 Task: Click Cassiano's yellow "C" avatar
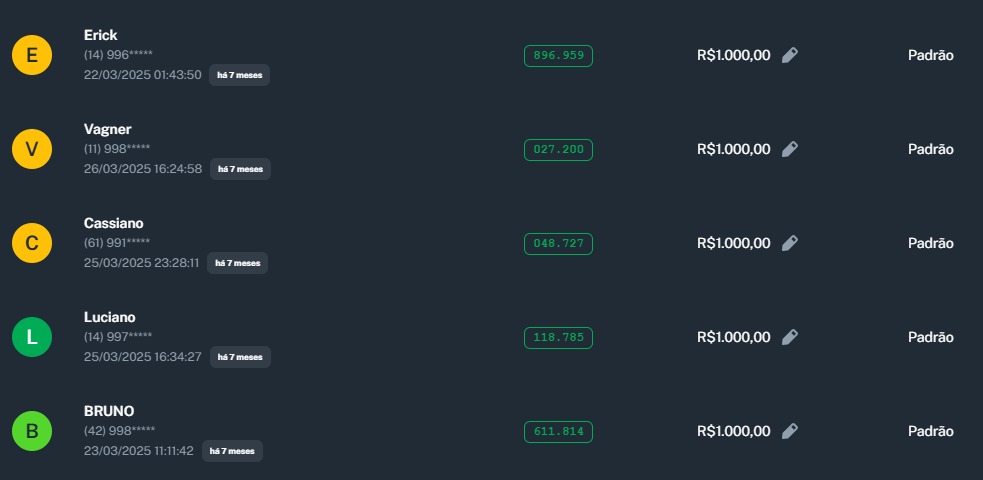pos(32,243)
